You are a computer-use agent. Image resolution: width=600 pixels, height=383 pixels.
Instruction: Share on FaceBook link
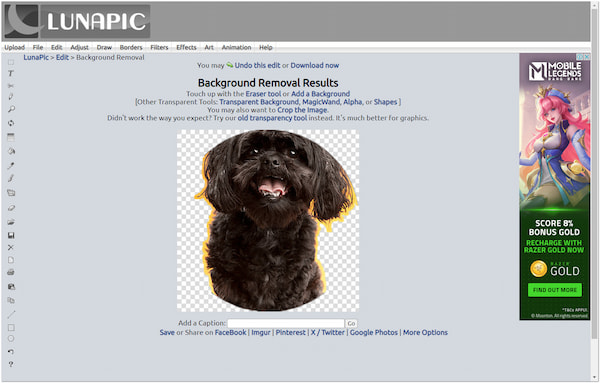pyautogui.click(x=230, y=332)
